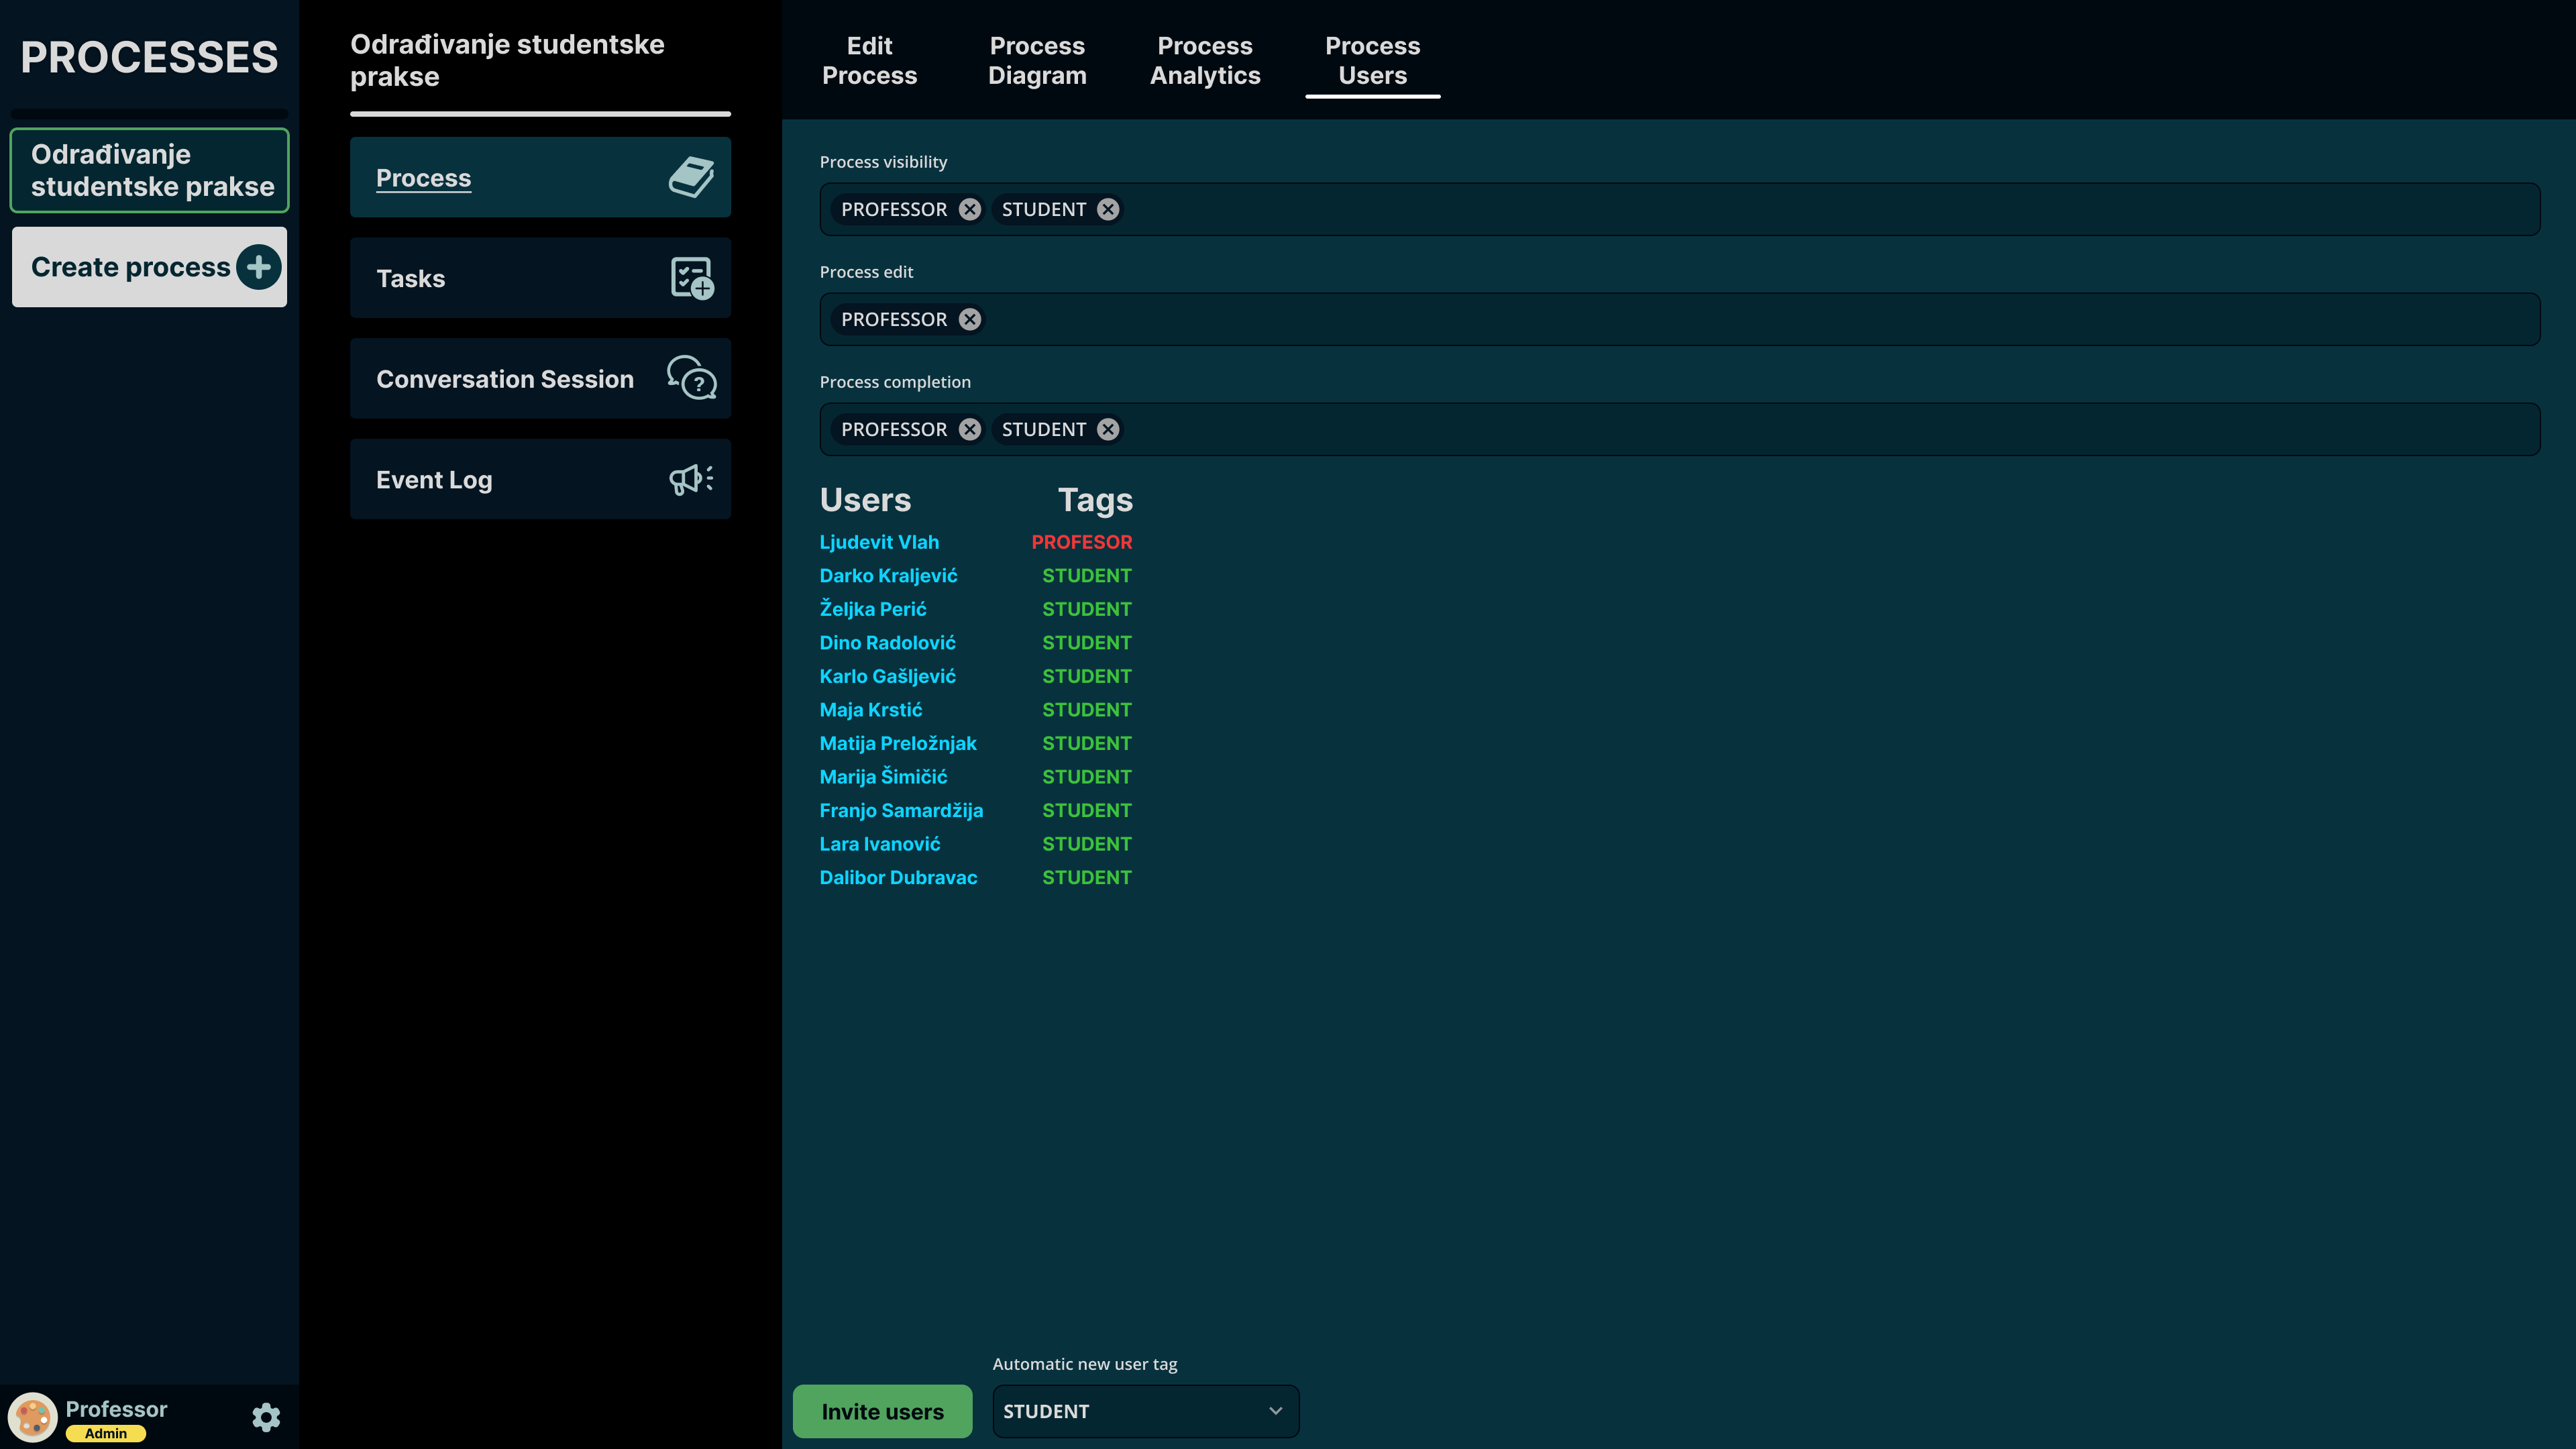Click the Professor avatar picture
Image resolution: width=2576 pixels, height=1449 pixels.
coord(33,1417)
